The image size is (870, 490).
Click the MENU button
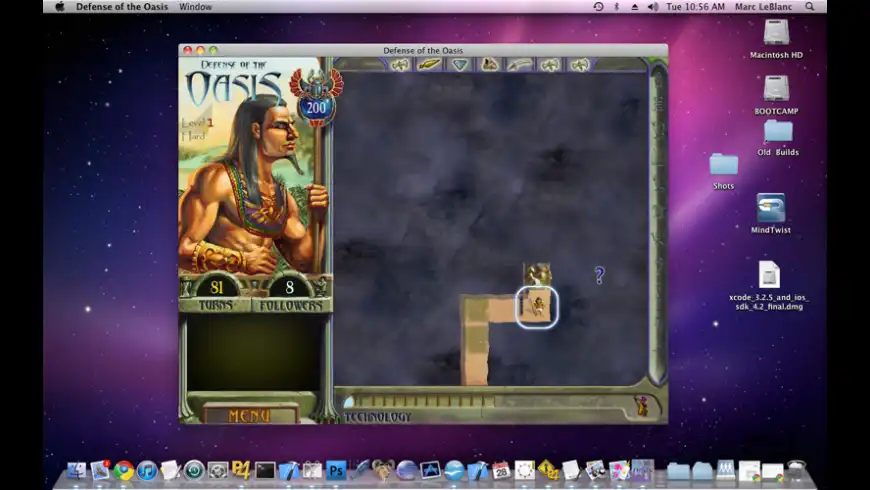point(250,415)
